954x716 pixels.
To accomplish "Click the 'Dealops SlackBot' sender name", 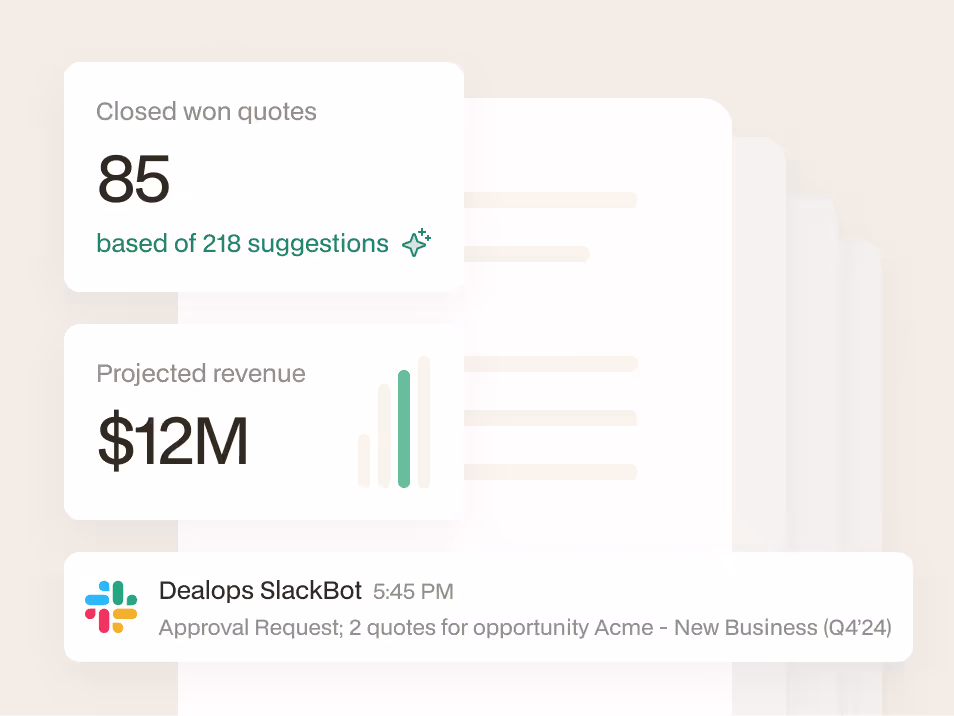I will (260, 591).
